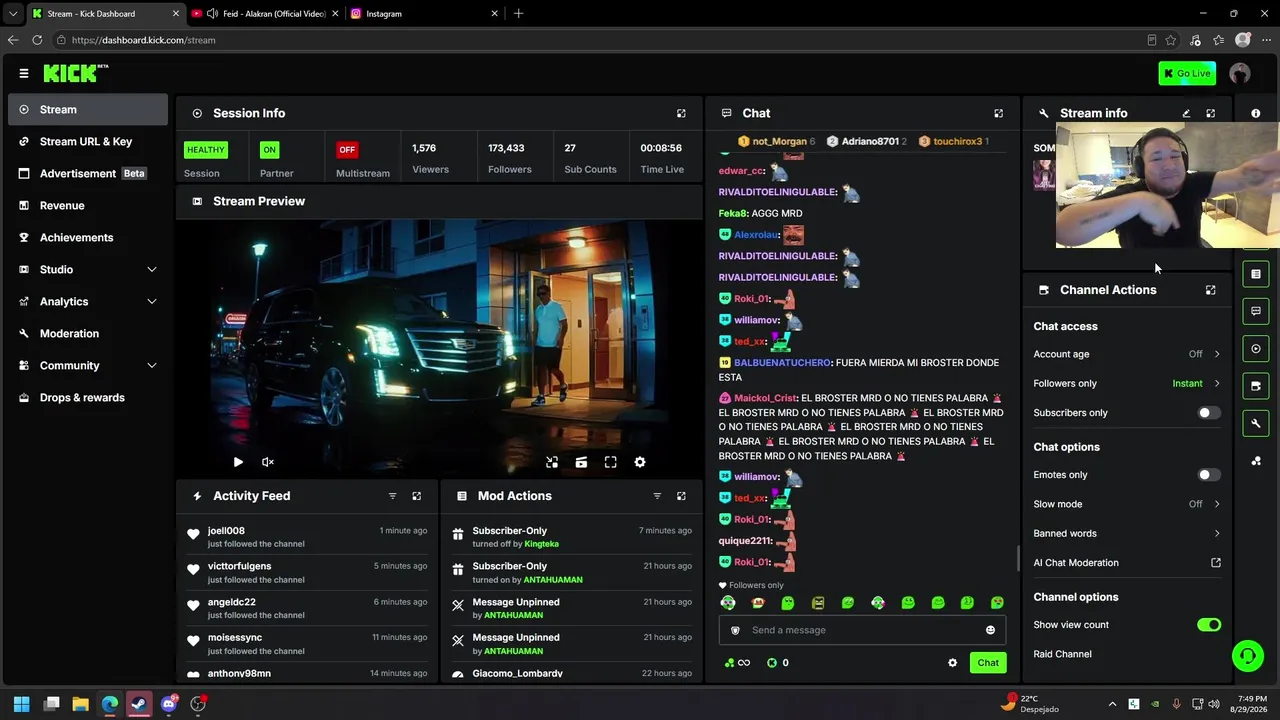Open AI Chat Moderation link
1280x720 pixels.
pyautogui.click(x=1127, y=563)
